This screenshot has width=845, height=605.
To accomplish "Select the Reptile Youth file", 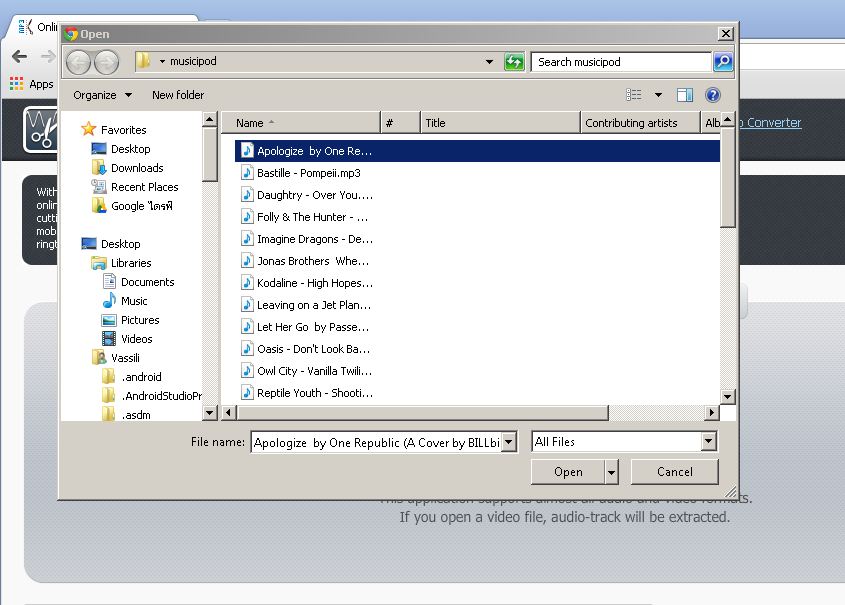I will coord(307,393).
